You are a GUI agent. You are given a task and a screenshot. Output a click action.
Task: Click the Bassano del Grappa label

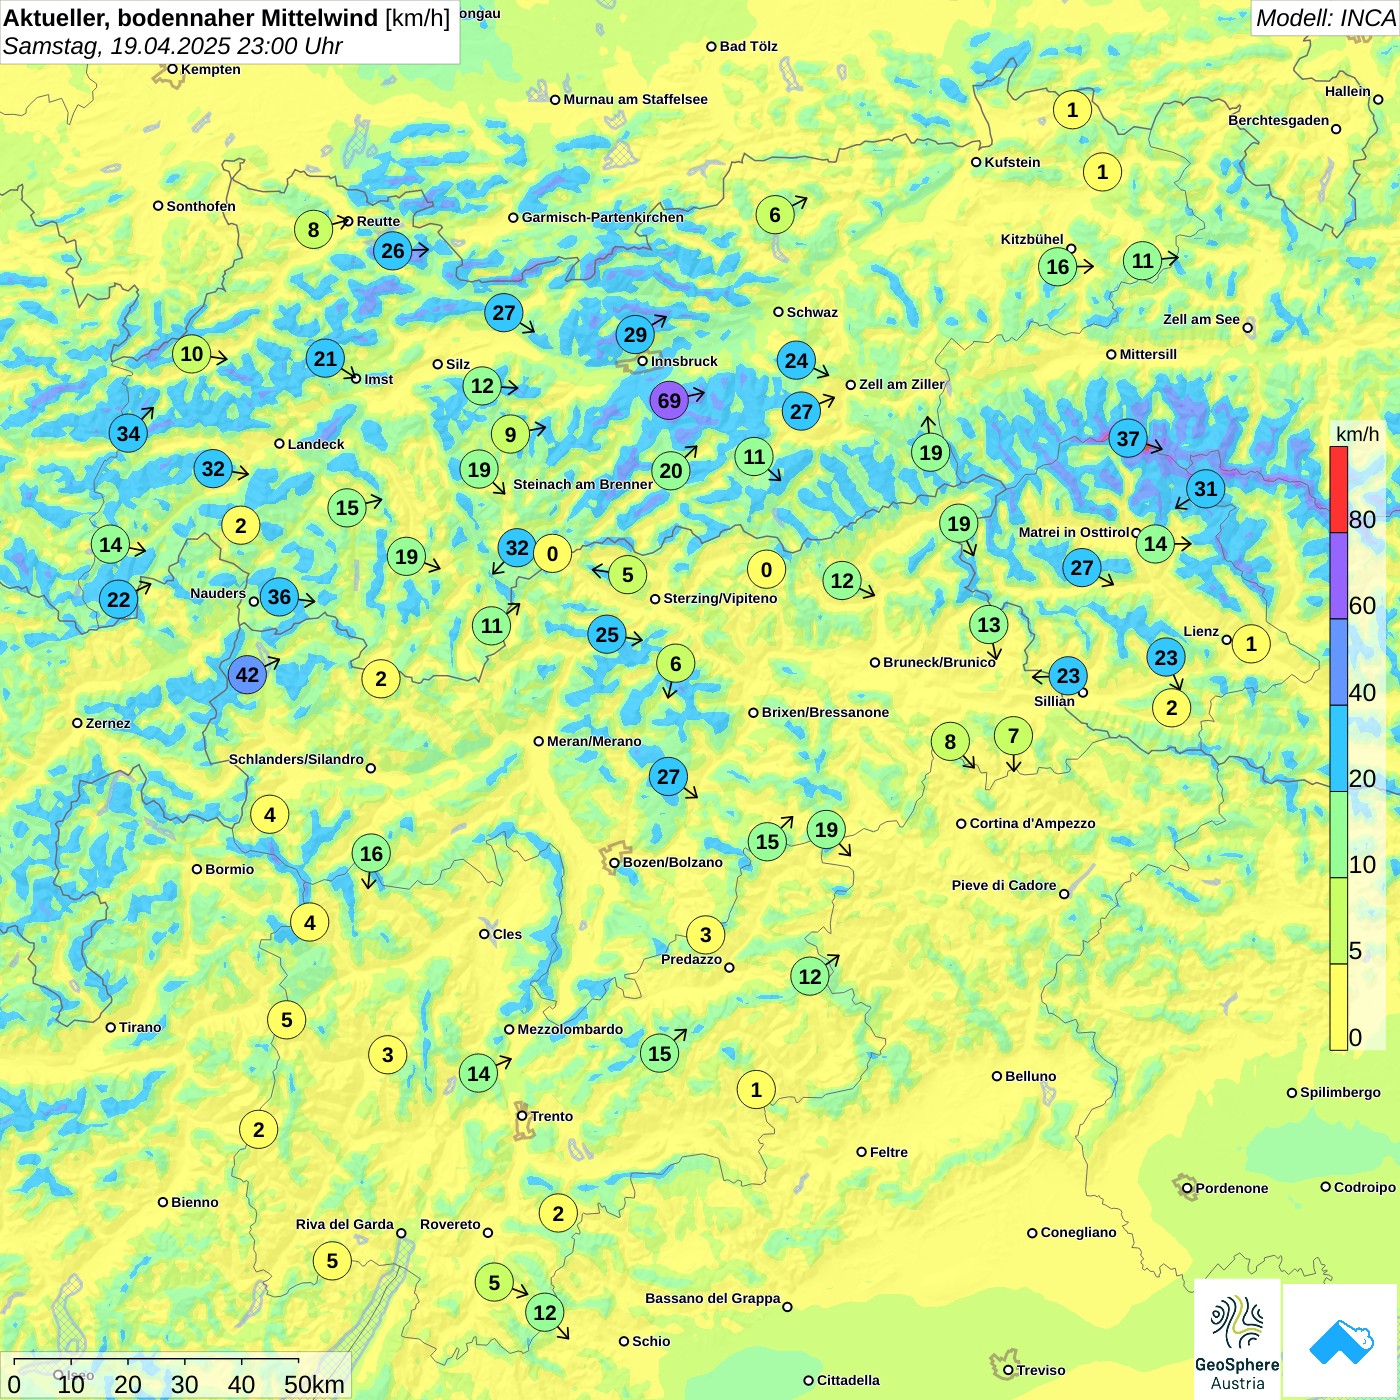[x=712, y=1298]
